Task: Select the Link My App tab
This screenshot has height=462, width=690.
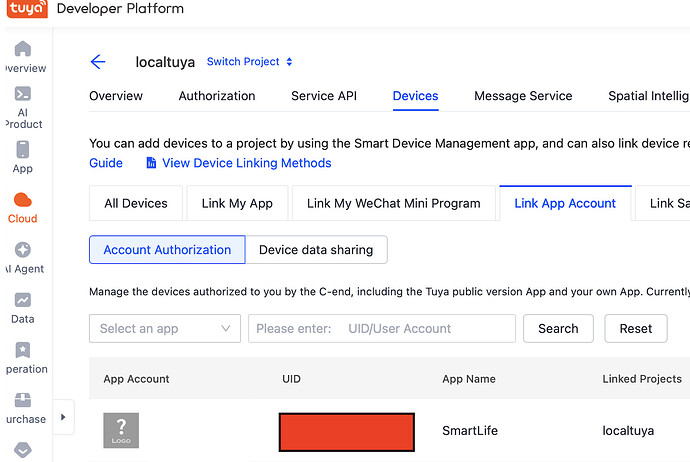Action: coord(237,203)
